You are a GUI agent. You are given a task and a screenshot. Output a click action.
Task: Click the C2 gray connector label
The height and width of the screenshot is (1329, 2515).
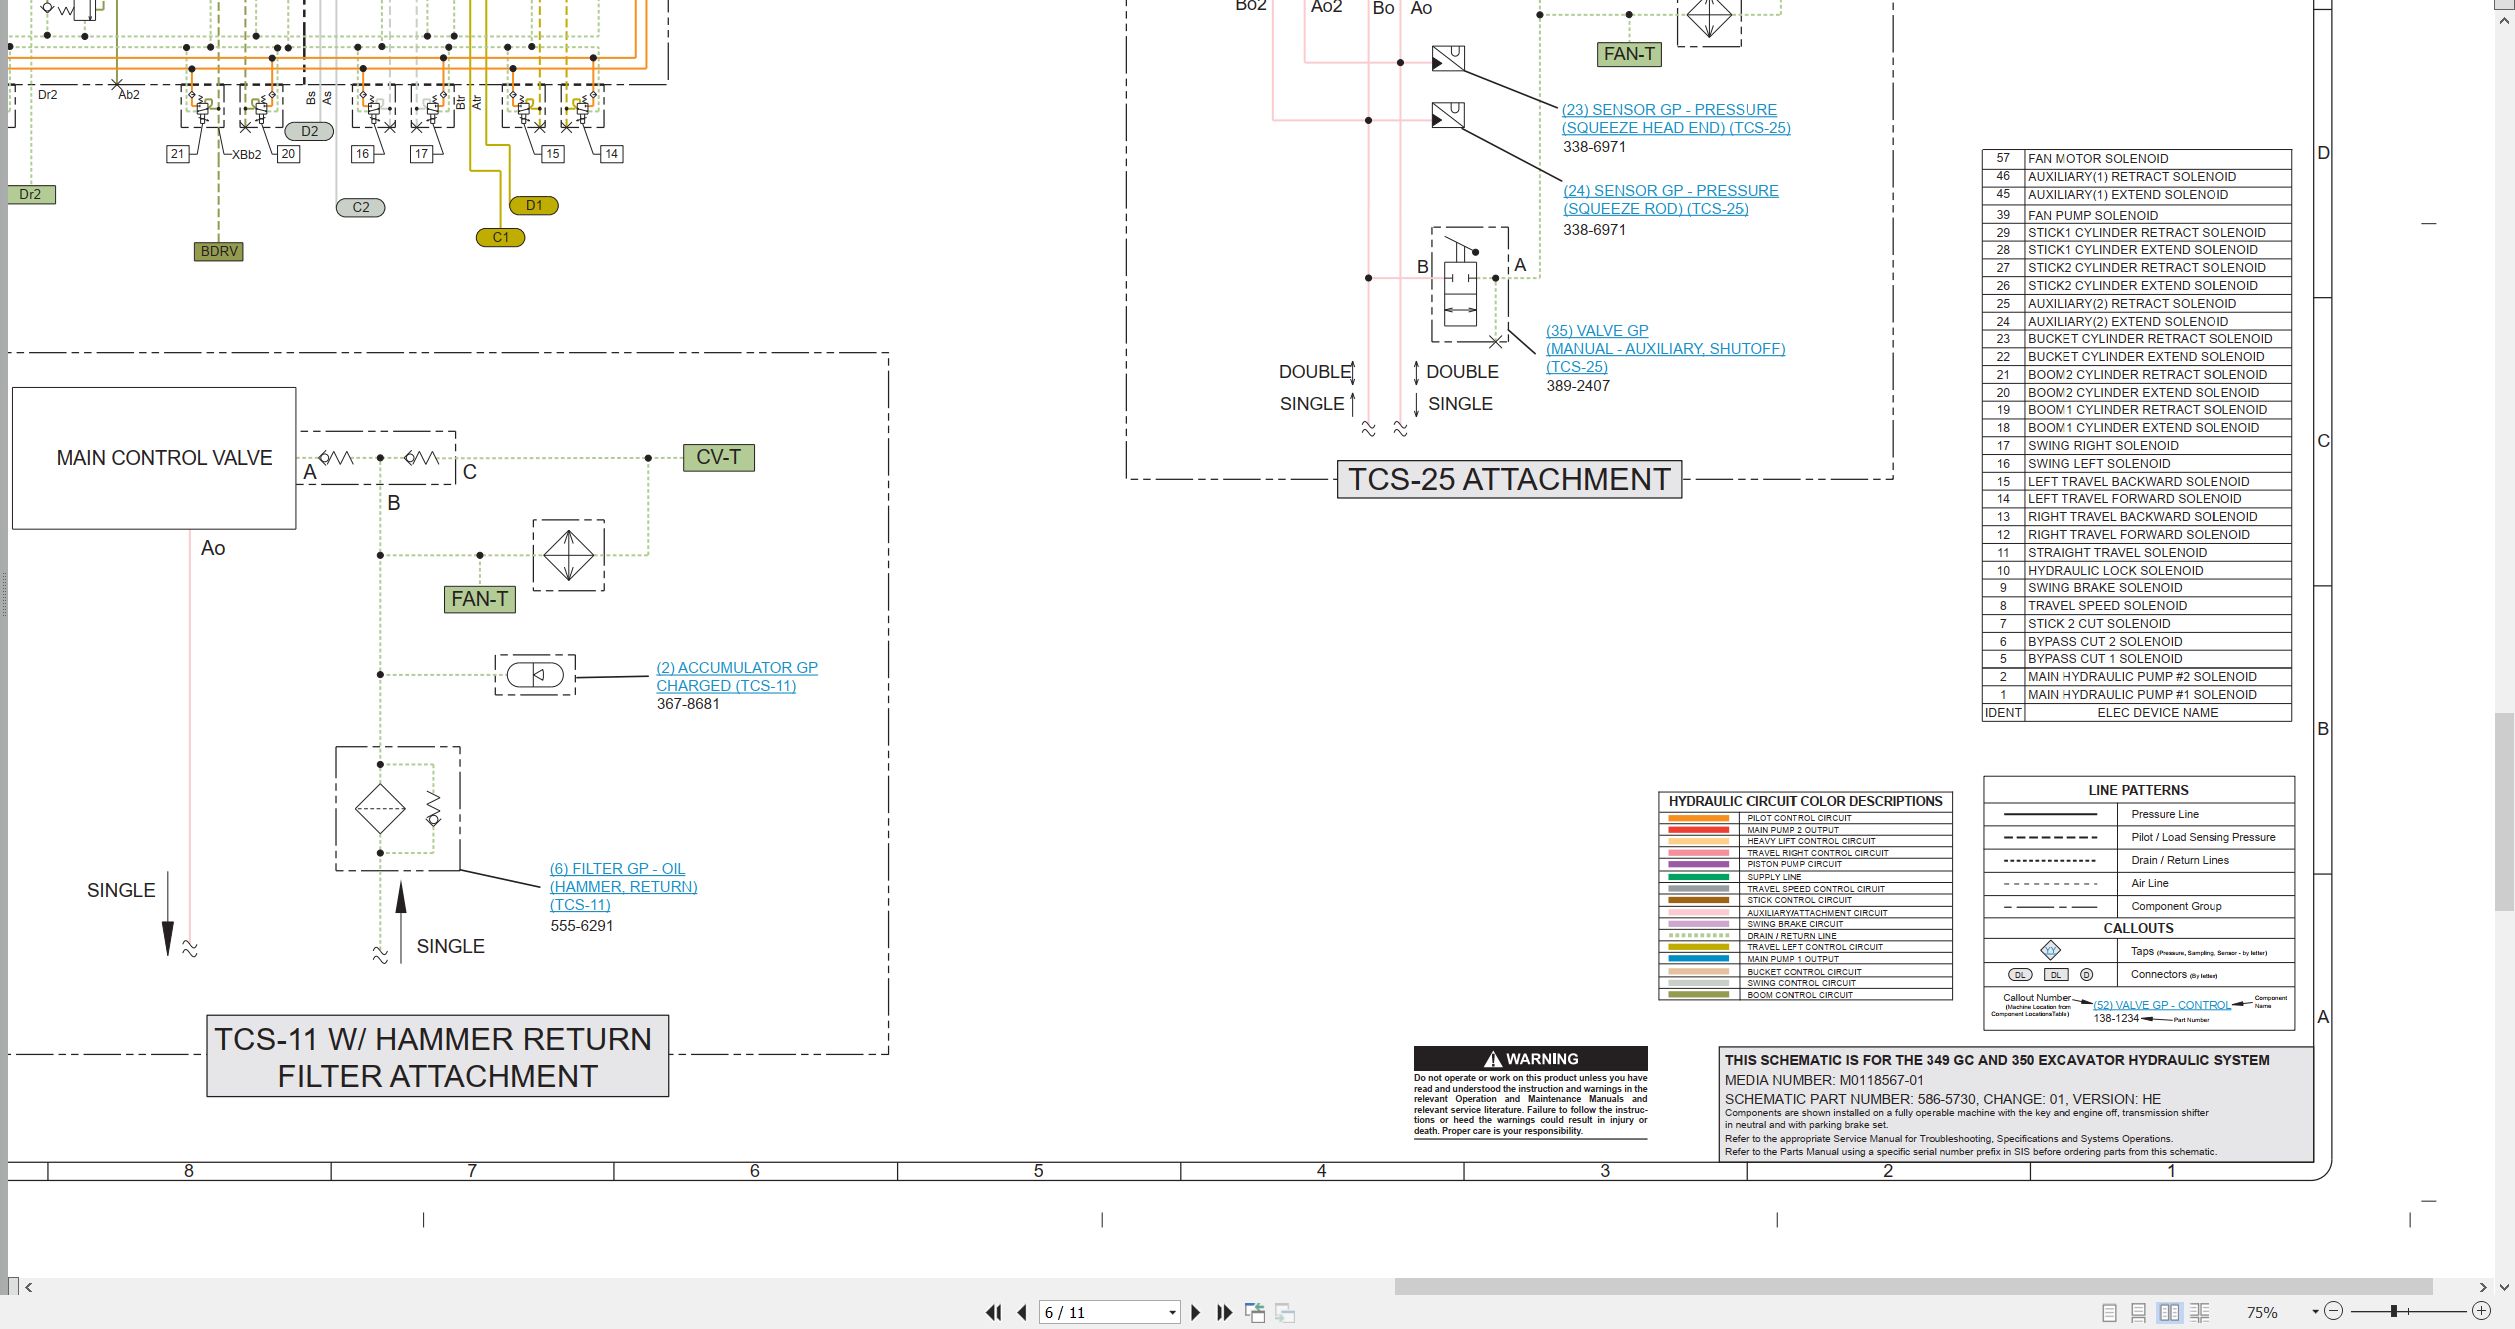pyautogui.click(x=361, y=207)
